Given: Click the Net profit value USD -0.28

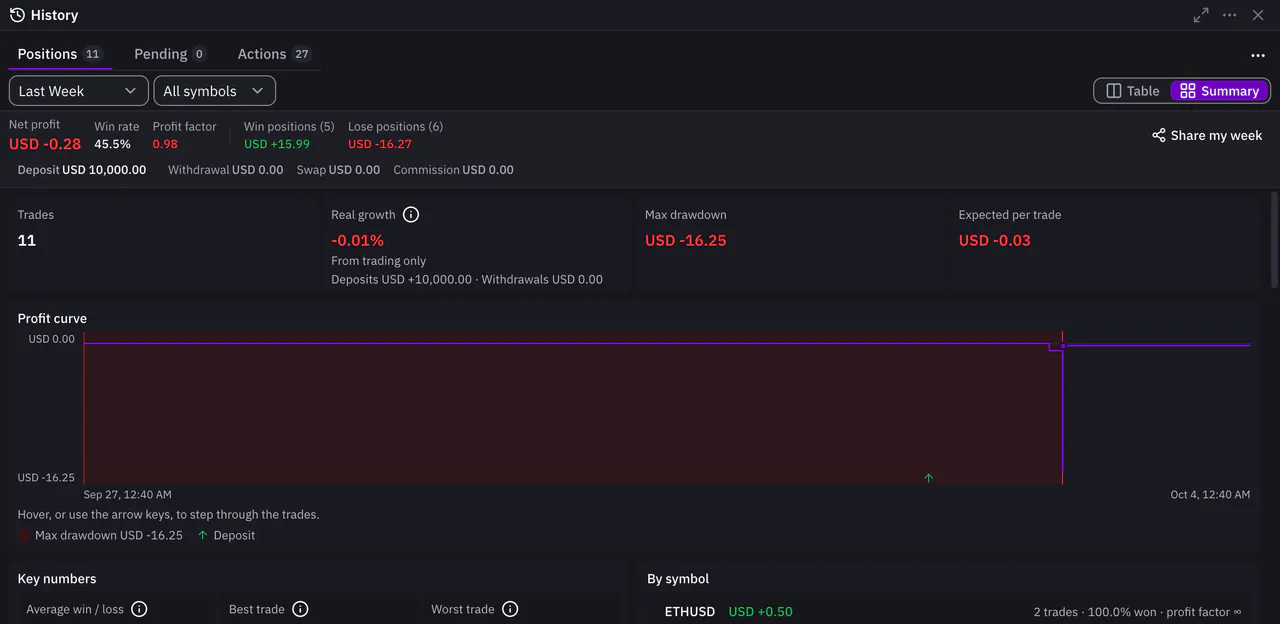Looking at the screenshot, I should pos(45,144).
